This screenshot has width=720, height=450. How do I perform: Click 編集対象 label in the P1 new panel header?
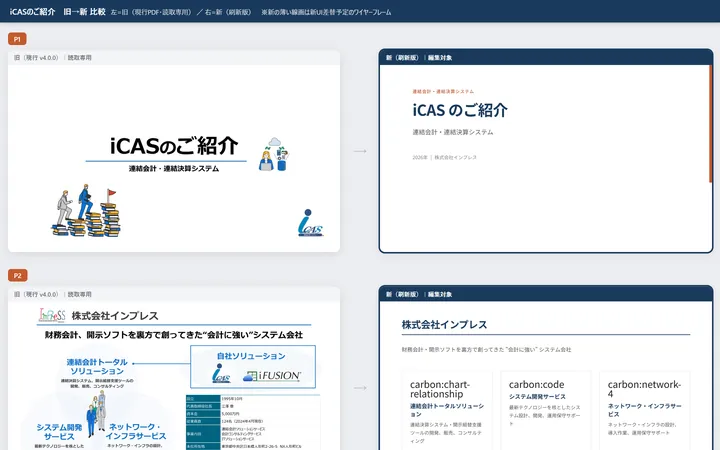[x=440, y=57]
